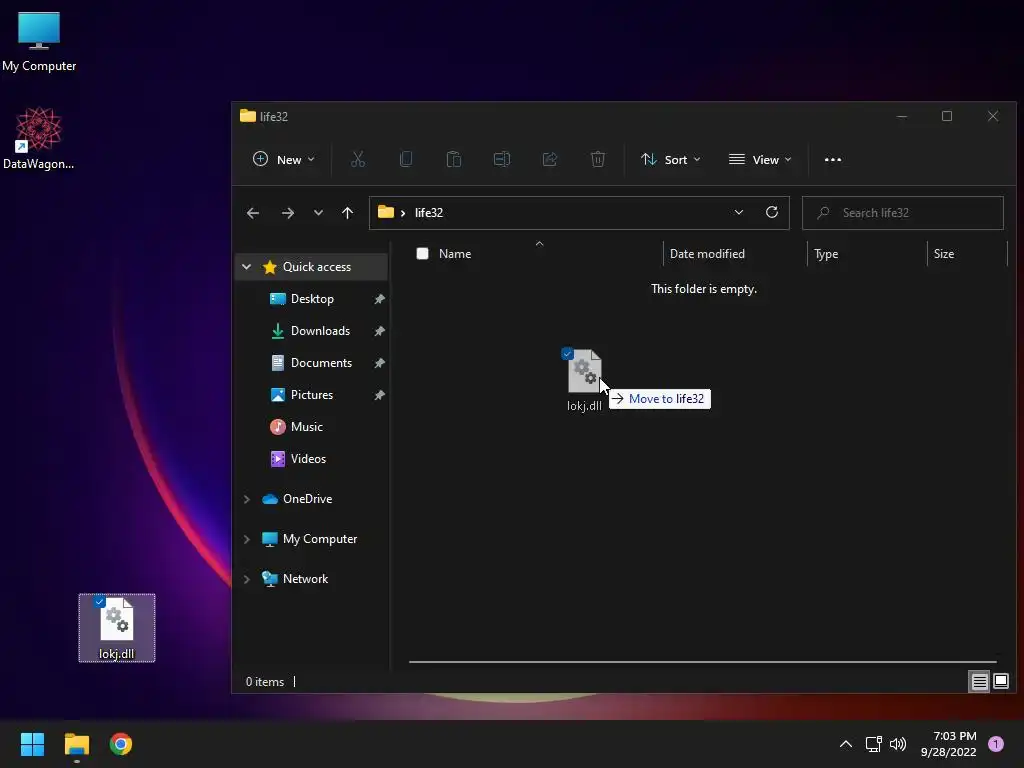Open recent locations dropdown chevron

pyautogui.click(x=318, y=213)
